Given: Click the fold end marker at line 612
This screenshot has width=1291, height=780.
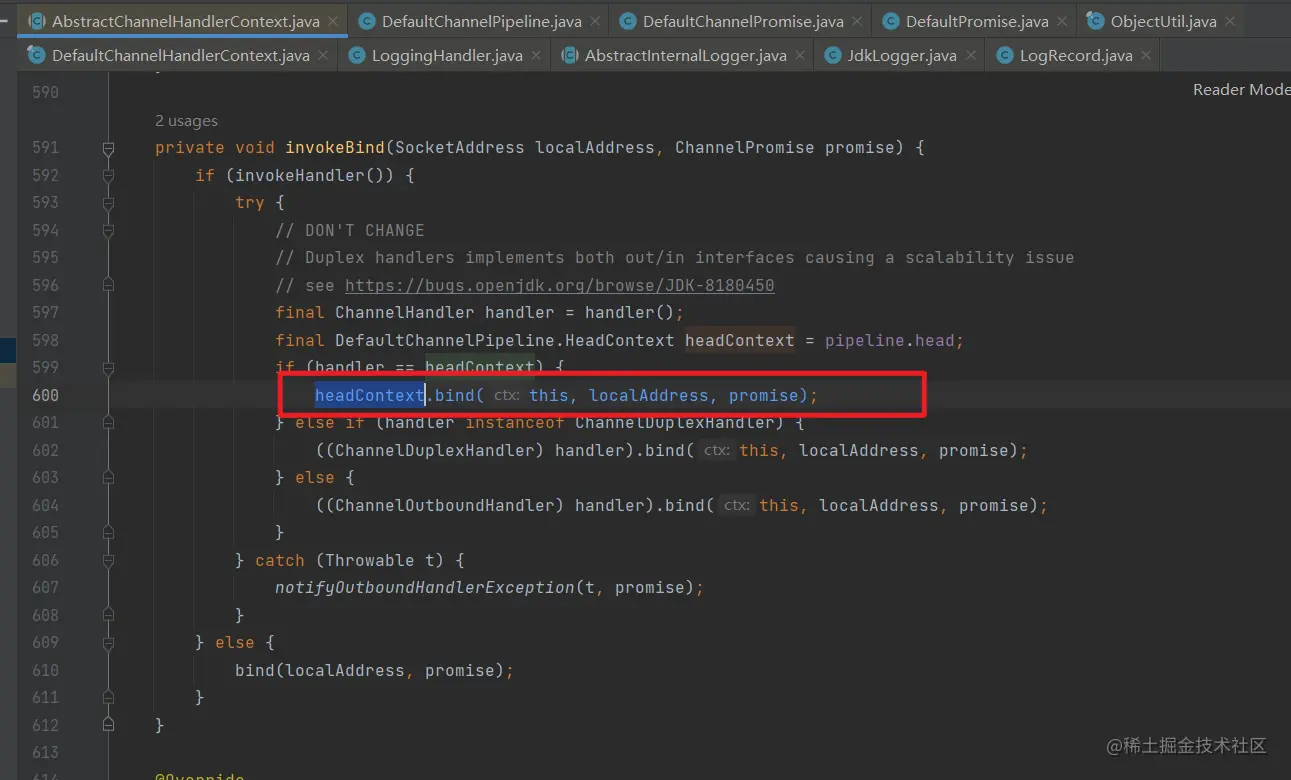Looking at the screenshot, I should [108, 724].
